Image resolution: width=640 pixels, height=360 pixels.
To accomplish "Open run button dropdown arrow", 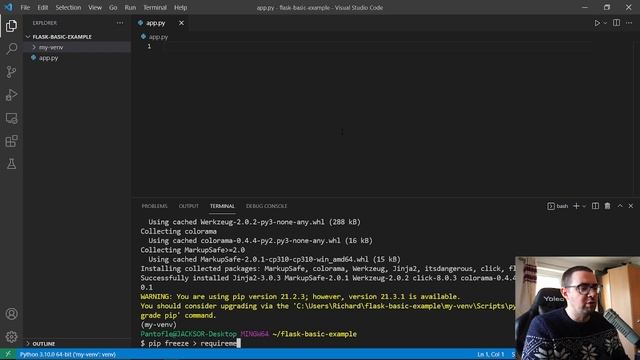I will [605, 23].
